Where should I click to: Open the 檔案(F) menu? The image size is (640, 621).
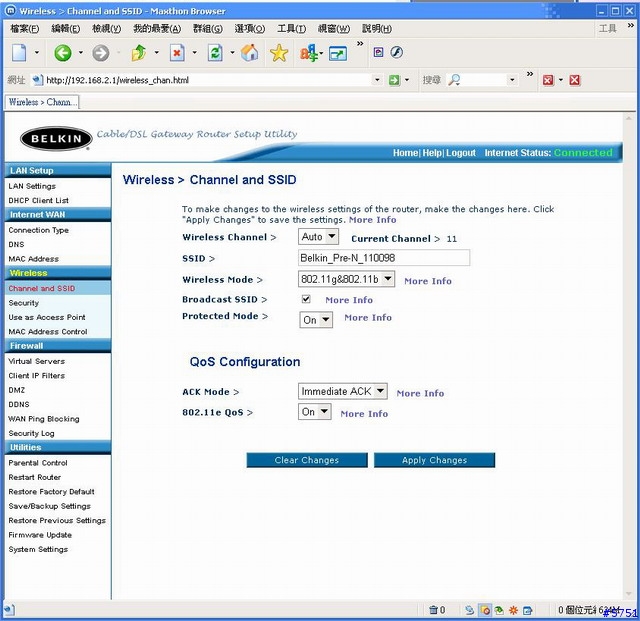click(24, 29)
